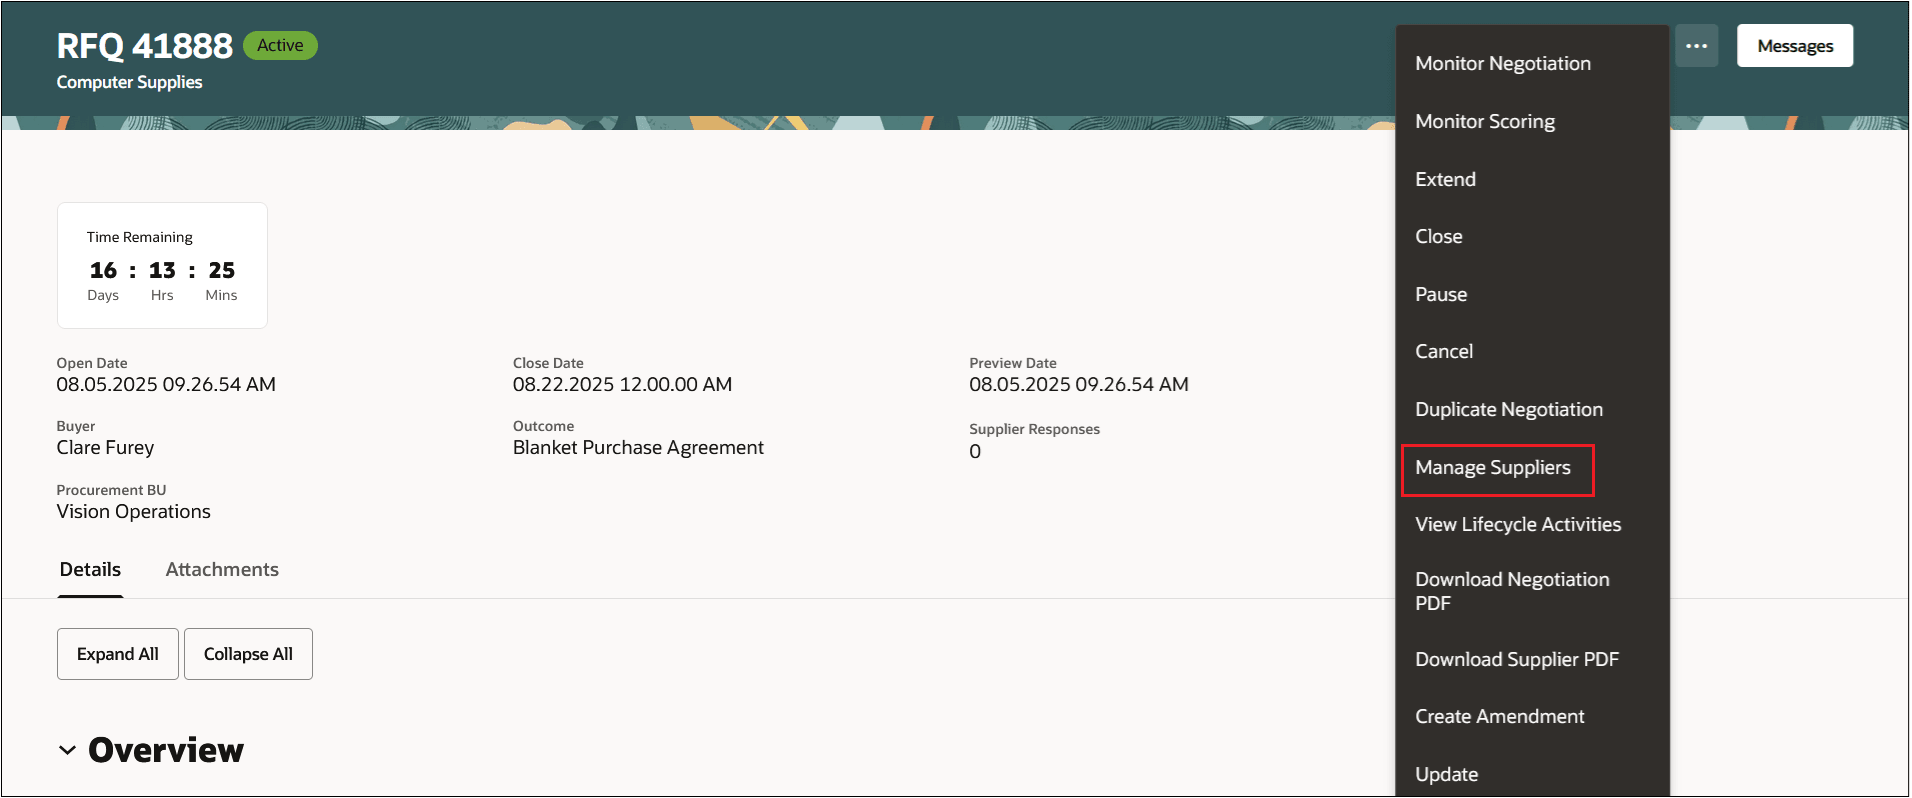
Task: Select View Lifecycle Activities
Action: 1518,524
